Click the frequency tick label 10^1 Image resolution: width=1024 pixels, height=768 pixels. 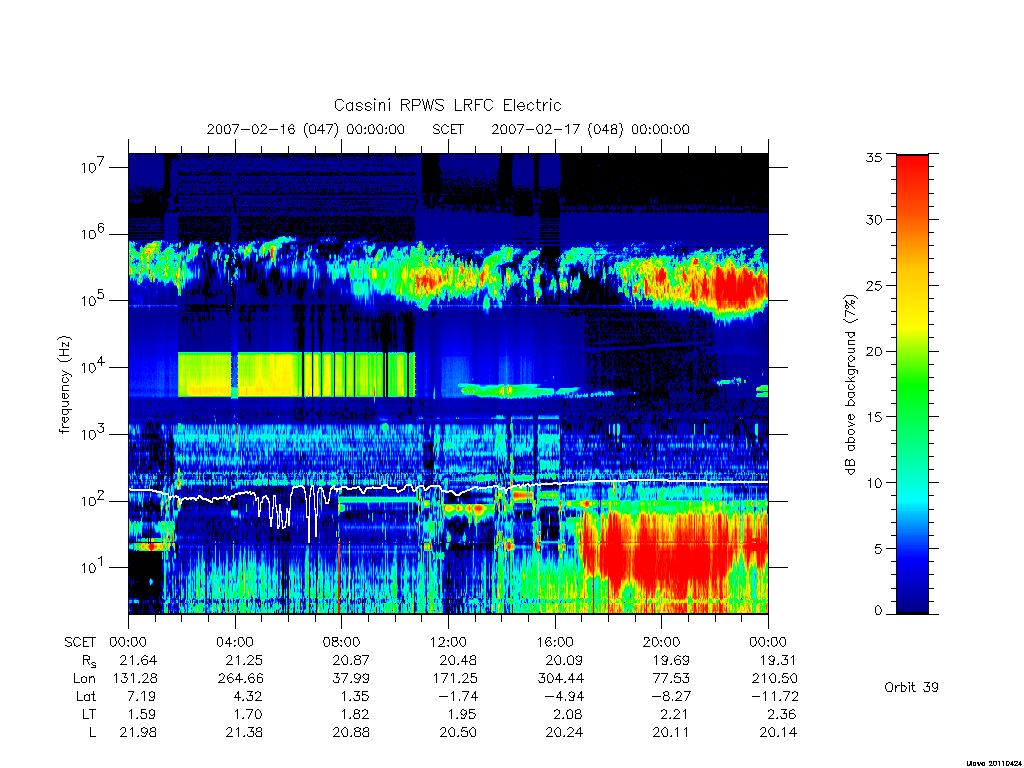pos(94,567)
